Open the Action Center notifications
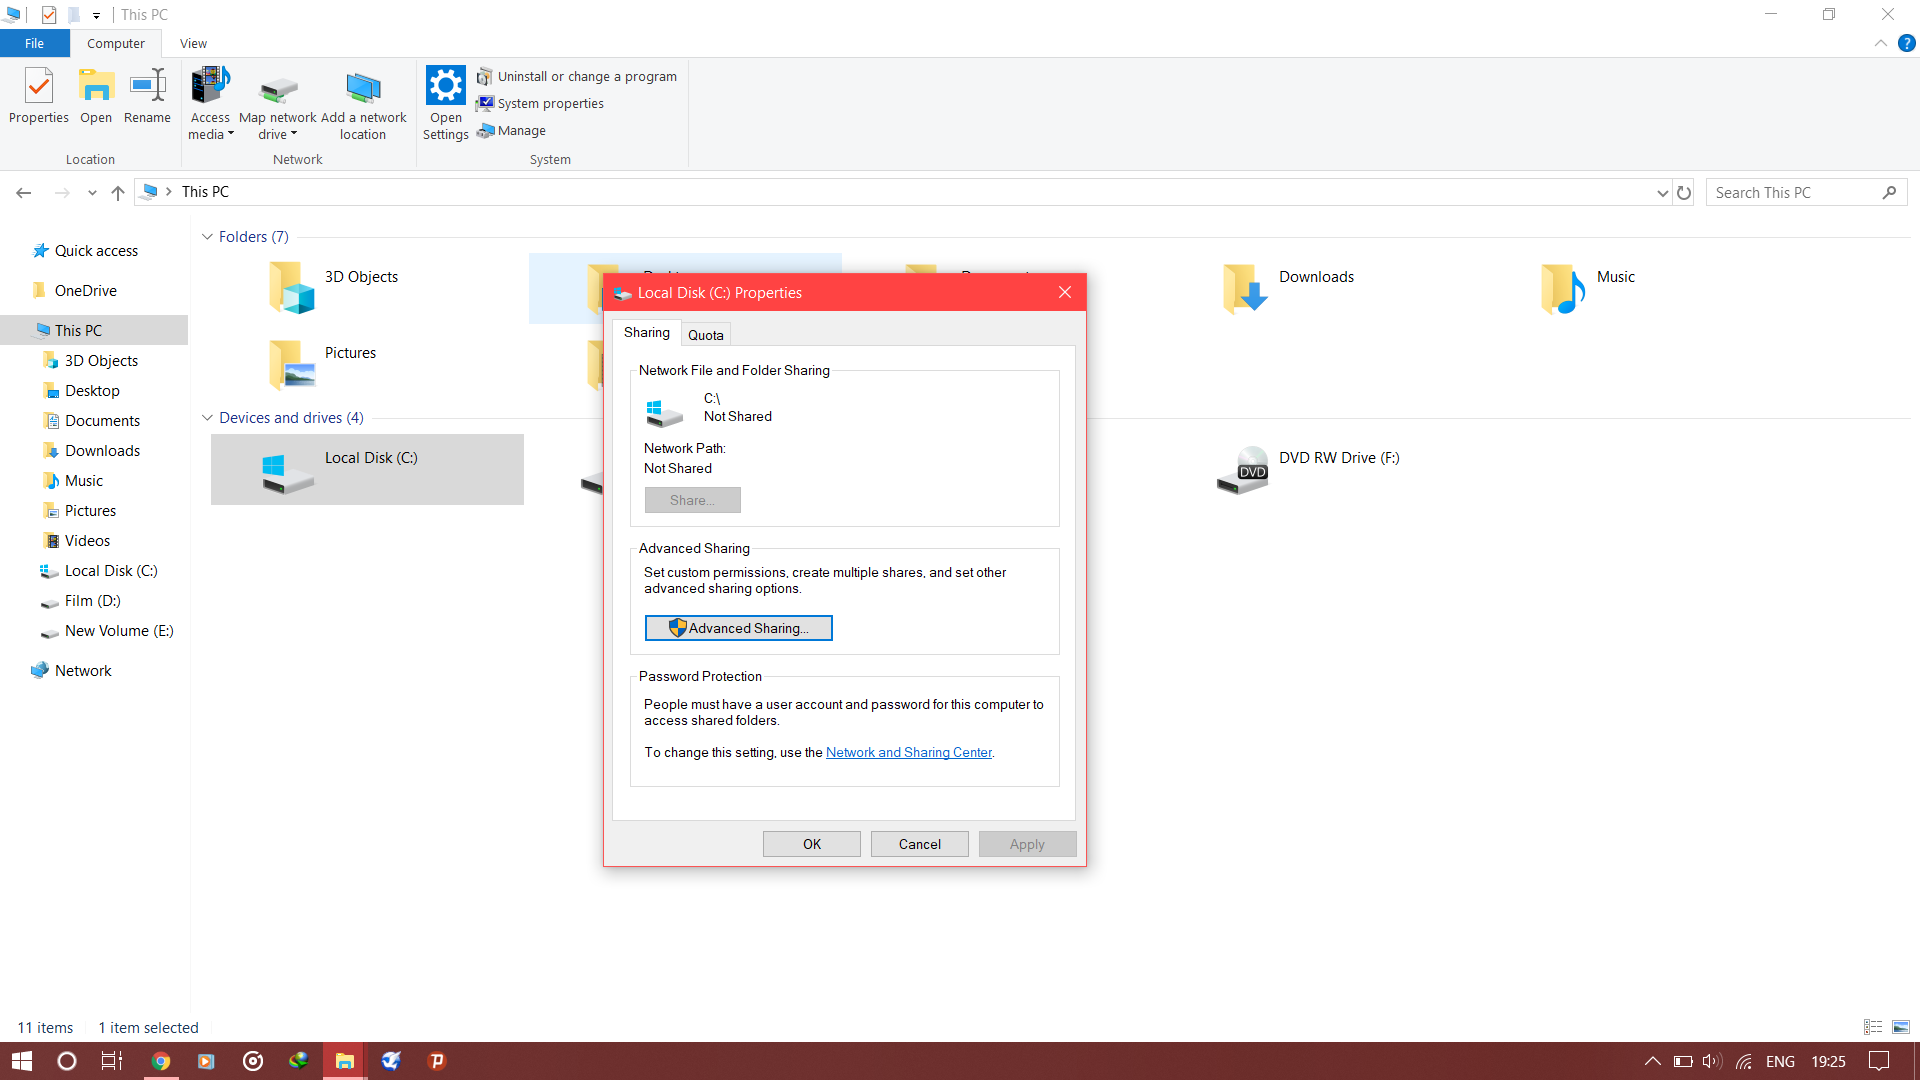The width and height of the screenshot is (1920, 1080). click(1879, 1061)
